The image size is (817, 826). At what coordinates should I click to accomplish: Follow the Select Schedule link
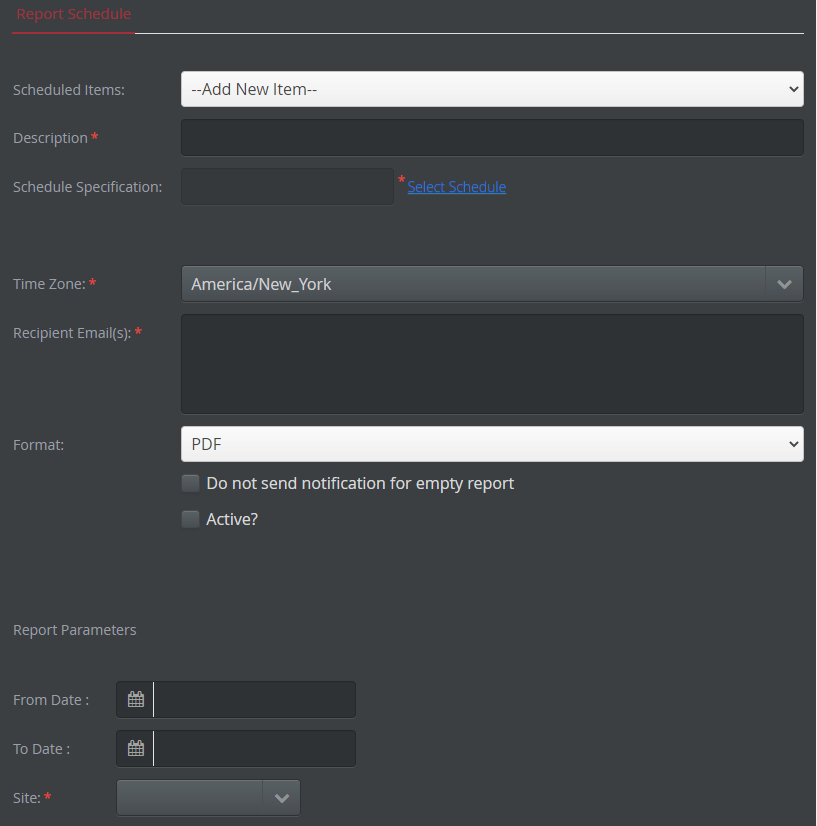coord(457,187)
